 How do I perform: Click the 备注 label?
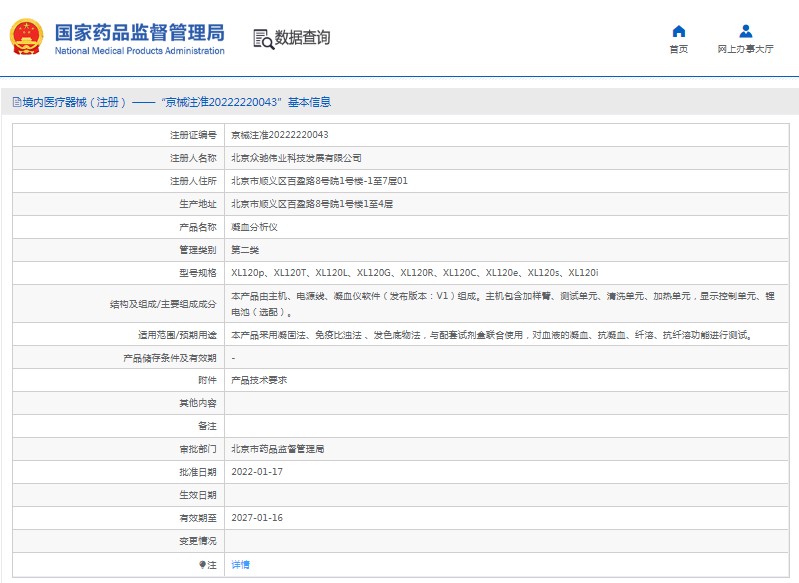pos(207,426)
